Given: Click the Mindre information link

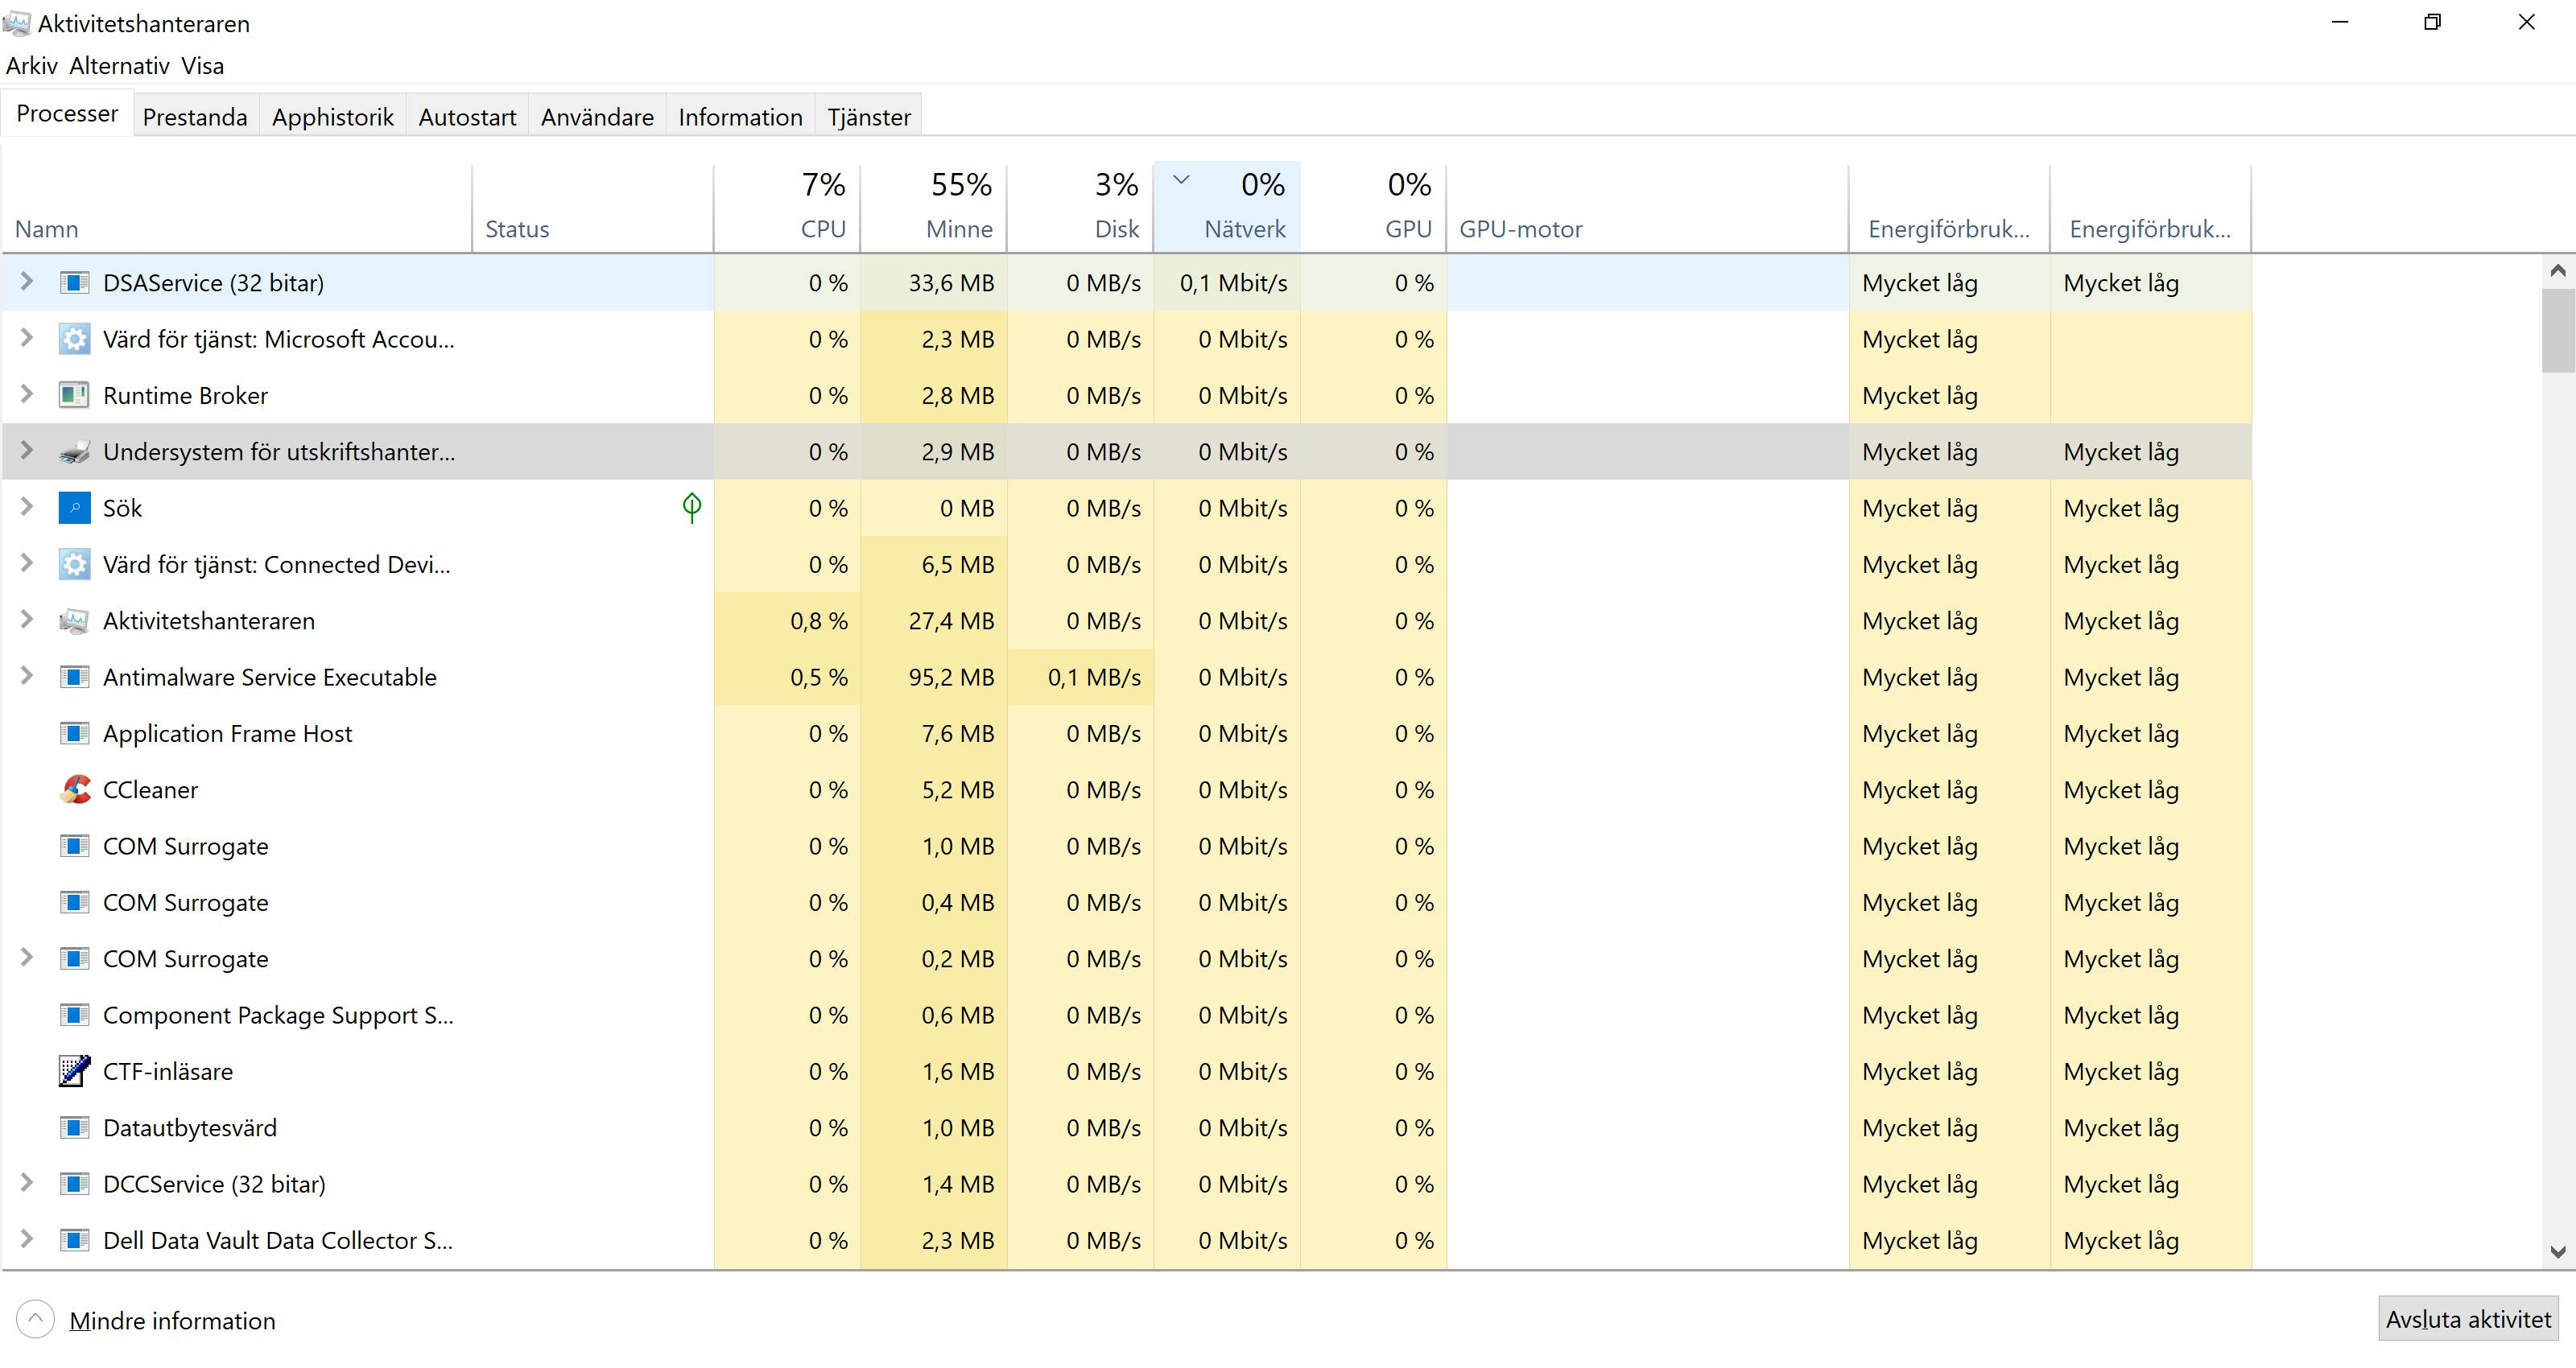Looking at the screenshot, I should pyautogui.click(x=172, y=1321).
